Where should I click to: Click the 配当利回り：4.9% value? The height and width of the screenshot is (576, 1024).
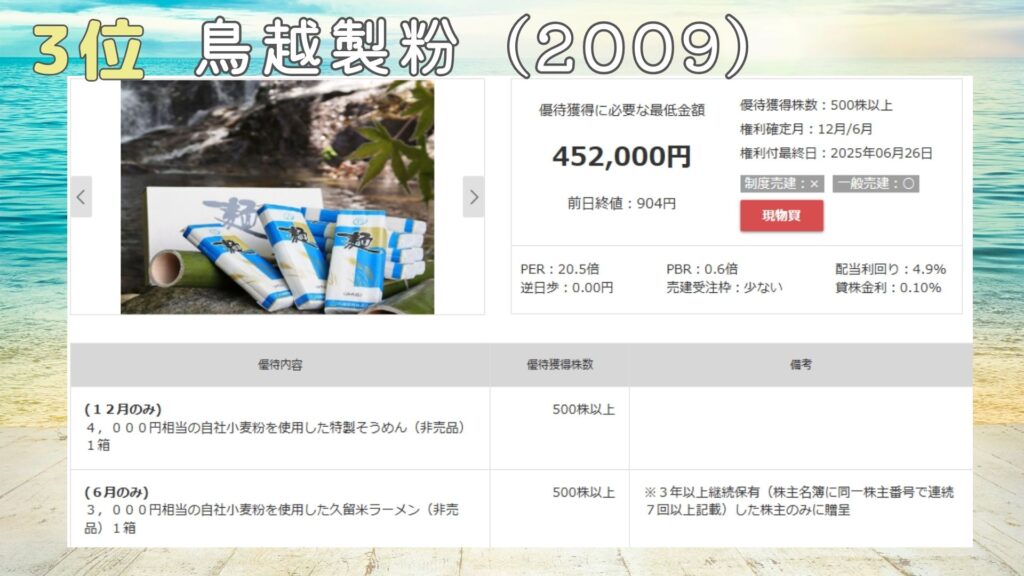(x=890, y=269)
